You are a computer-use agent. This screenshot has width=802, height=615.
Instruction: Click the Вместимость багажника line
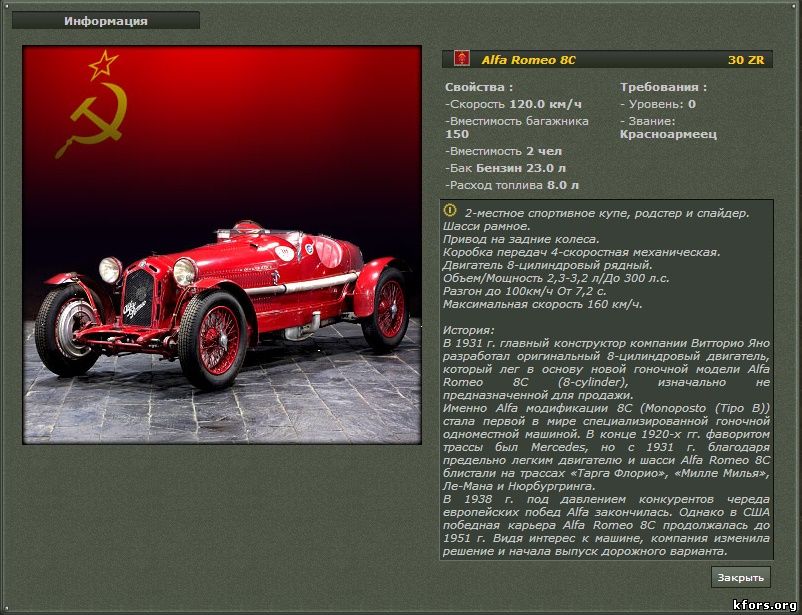click(517, 127)
